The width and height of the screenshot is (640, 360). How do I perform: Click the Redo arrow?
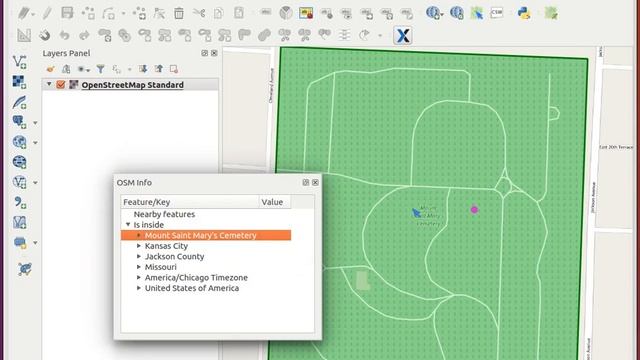coord(84,36)
